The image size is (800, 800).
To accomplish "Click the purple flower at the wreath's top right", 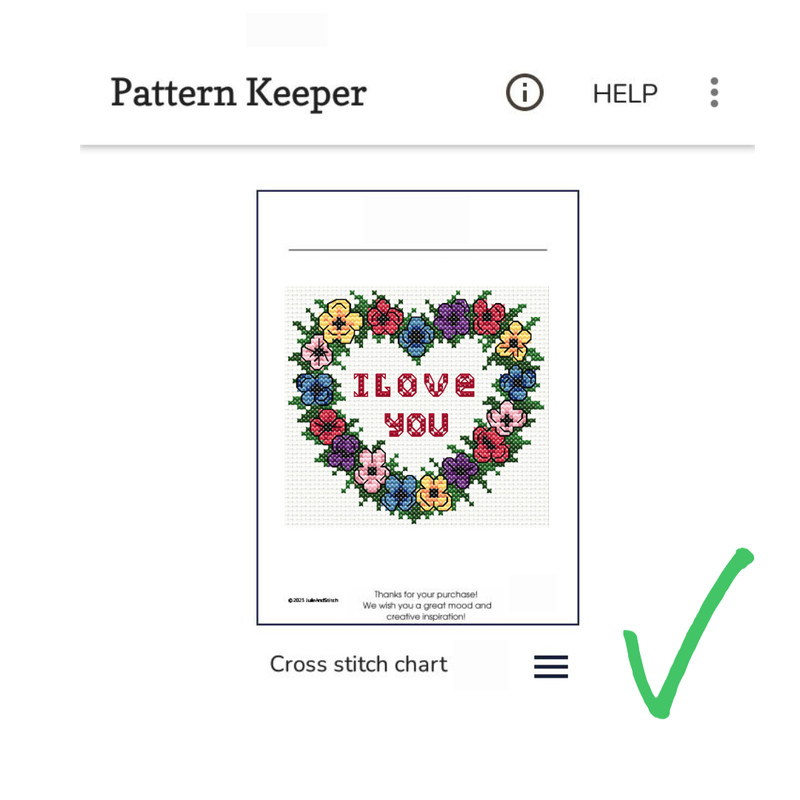I will point(452,319).
